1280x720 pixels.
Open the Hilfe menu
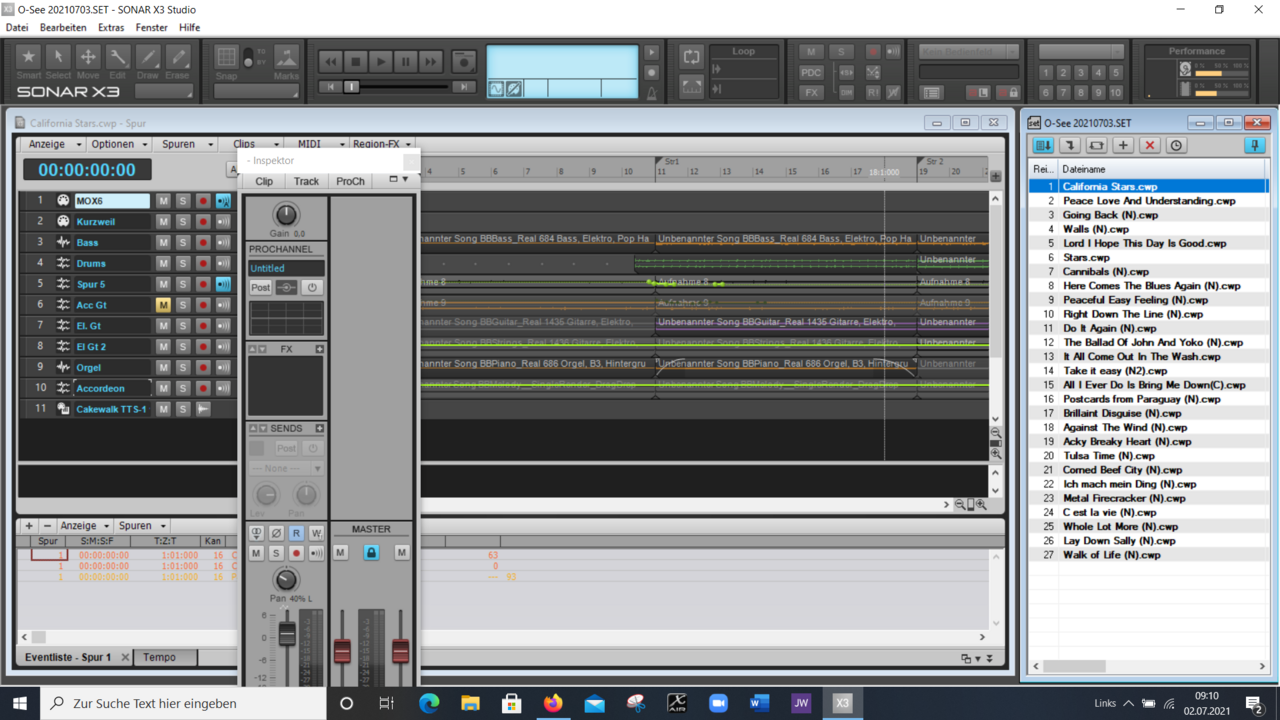click(x=189, y=27)
